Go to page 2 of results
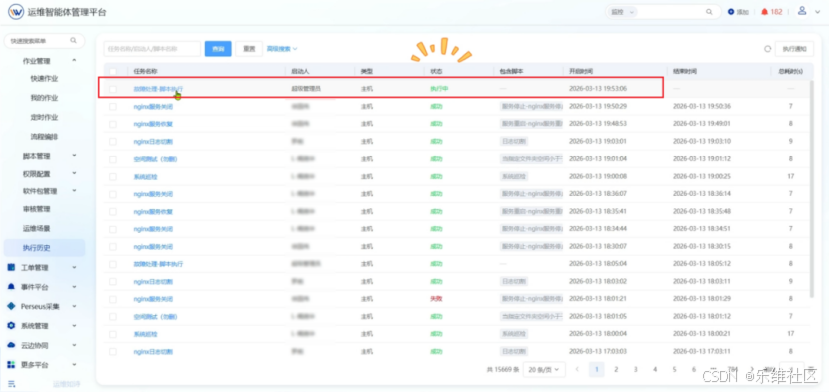This screenshot has width=830, height=392. pos(616,369)
